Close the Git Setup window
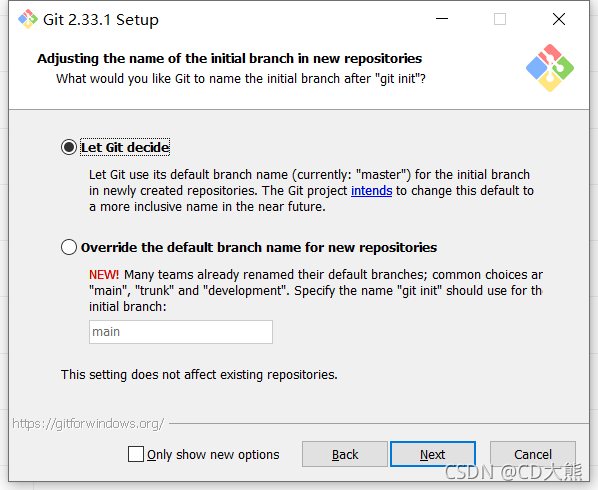The height and width of the screenshot is (490, 598). (x=559, y=19)
